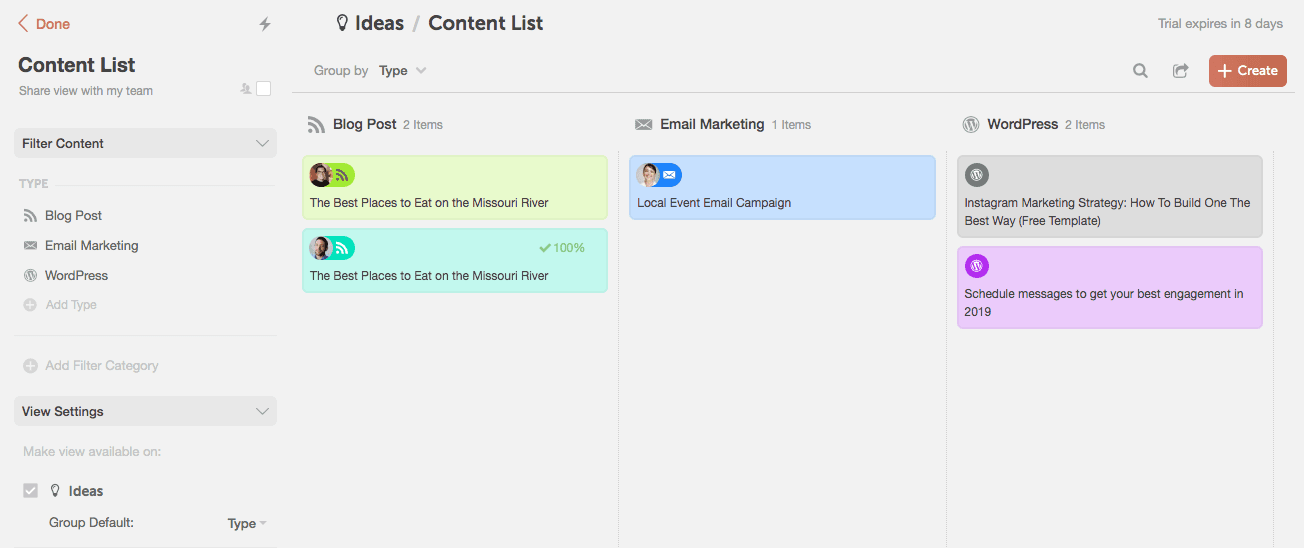Click the RSS icon on green Blog Post card
Screen dimensions: 1304x548
pyautogui.click(x=342, y=175)
